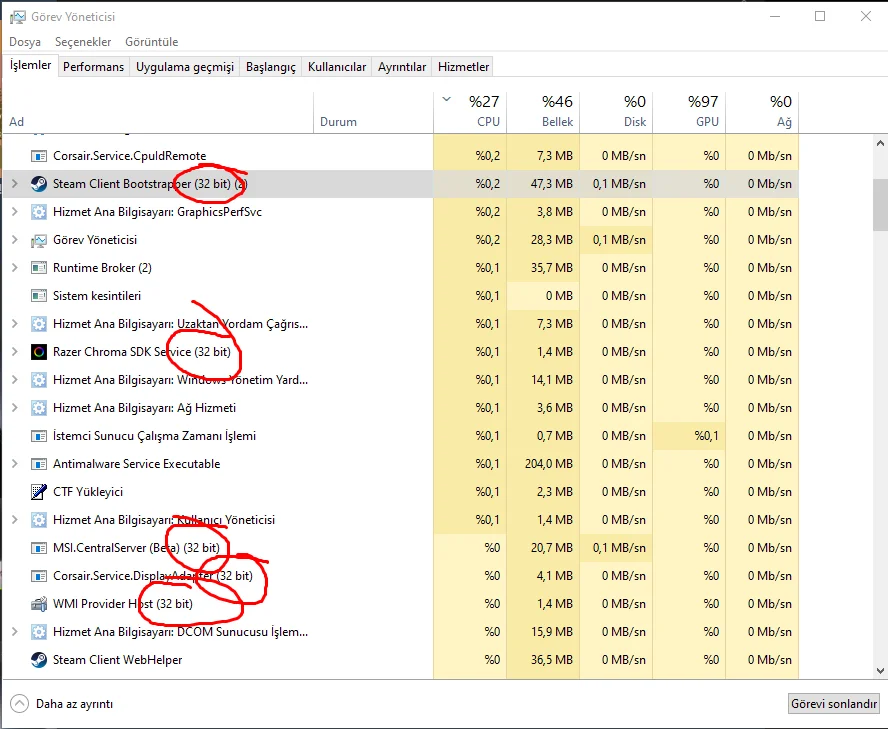Open the Seçenekler menu
Image resolution: width=888 pixels, height=729 pixels.
(x=83, y=42)
